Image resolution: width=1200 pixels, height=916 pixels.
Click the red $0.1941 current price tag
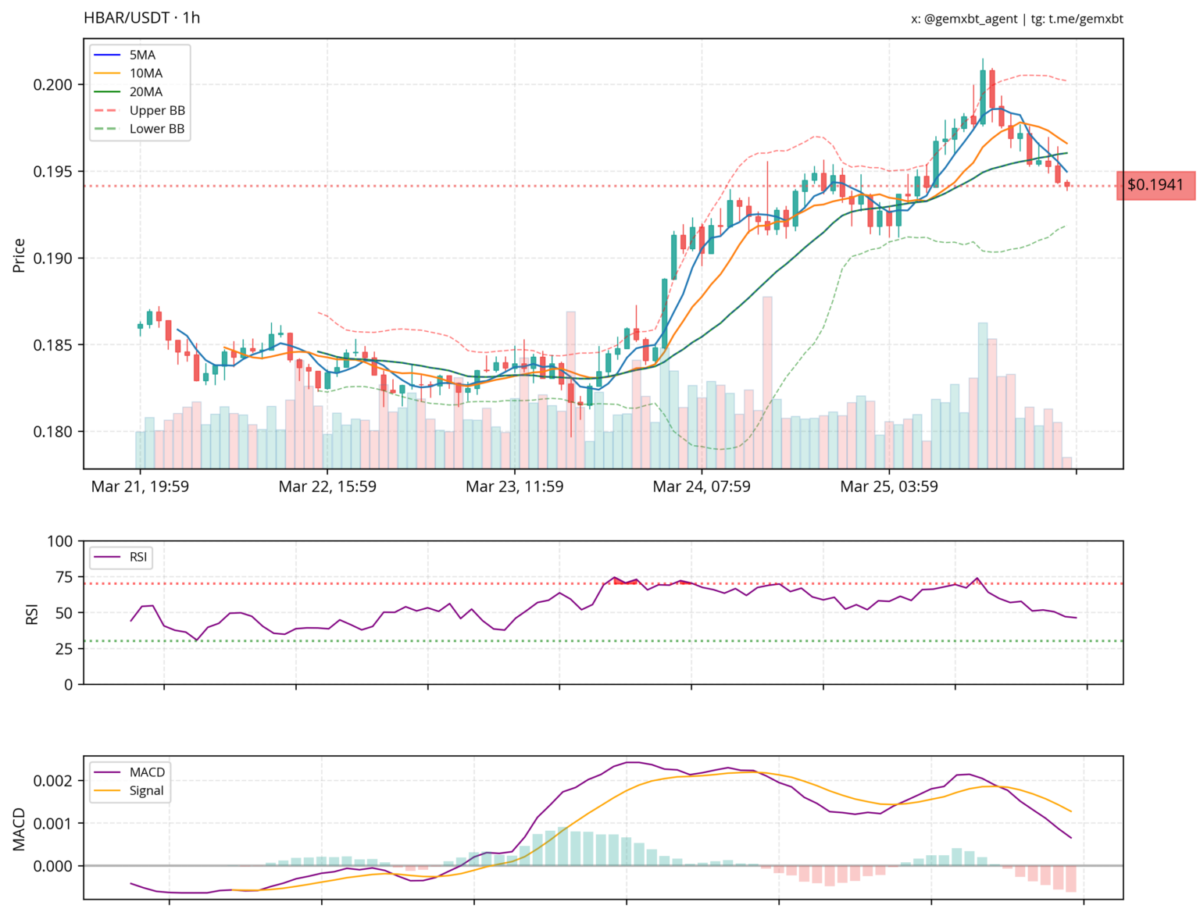coord(1155,185)
